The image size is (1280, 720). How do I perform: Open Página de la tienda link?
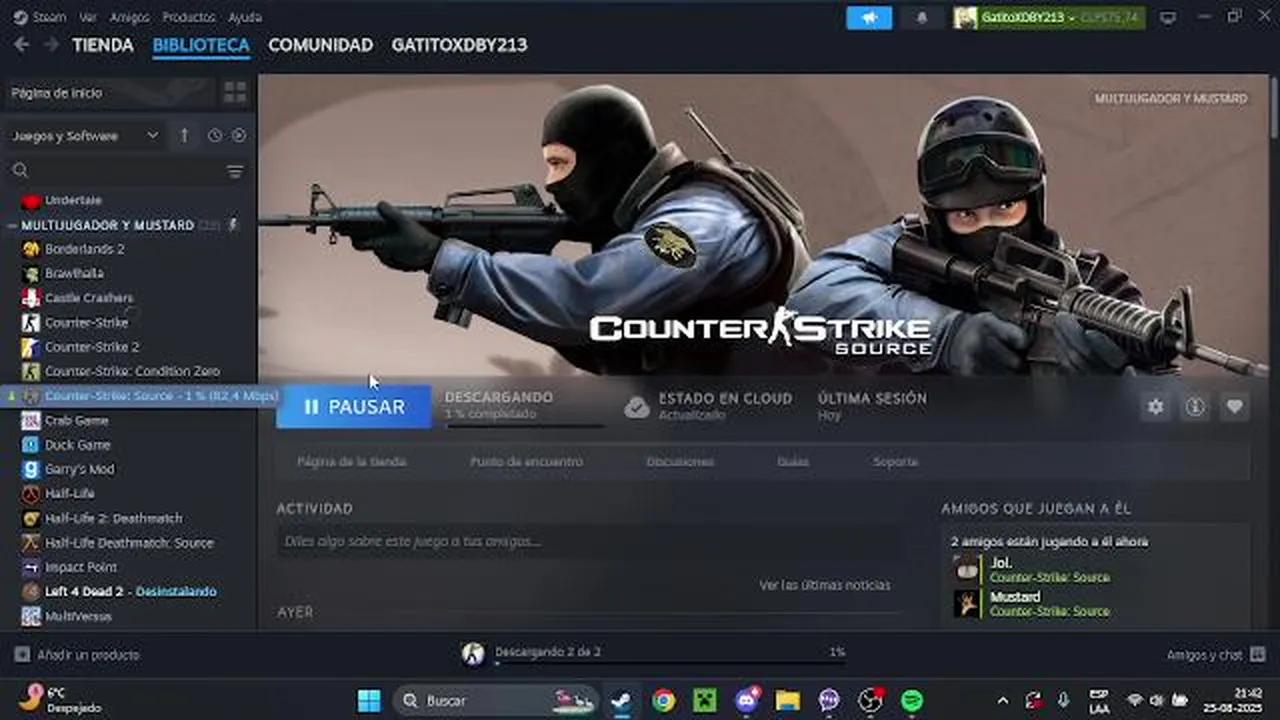(x=352, y=462)
